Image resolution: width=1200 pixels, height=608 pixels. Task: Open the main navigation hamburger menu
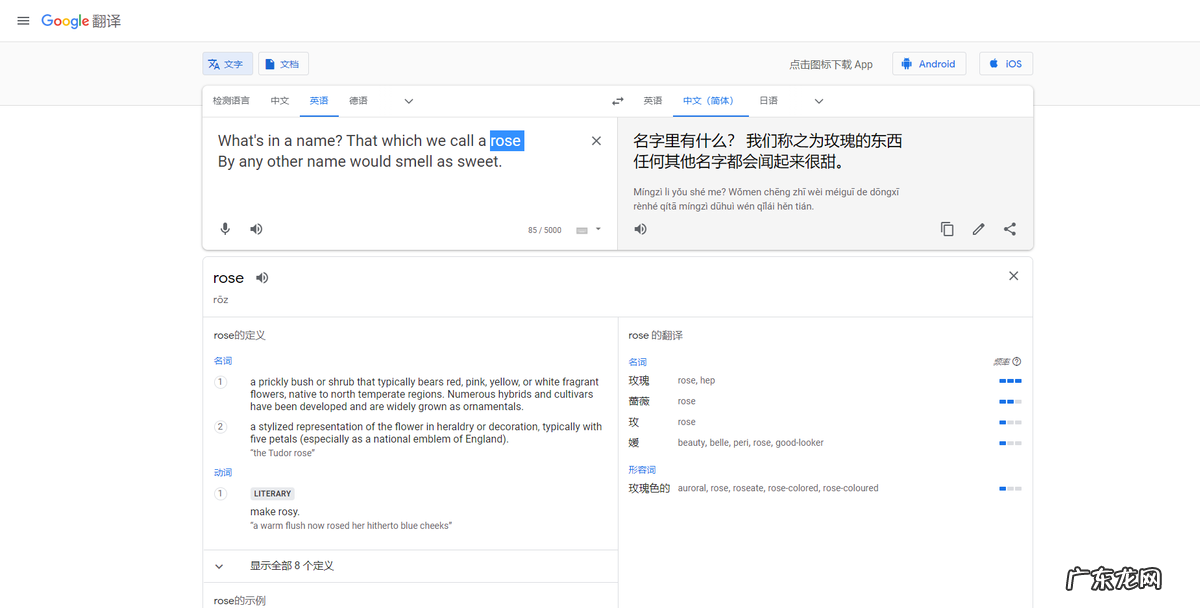point(23,20)
